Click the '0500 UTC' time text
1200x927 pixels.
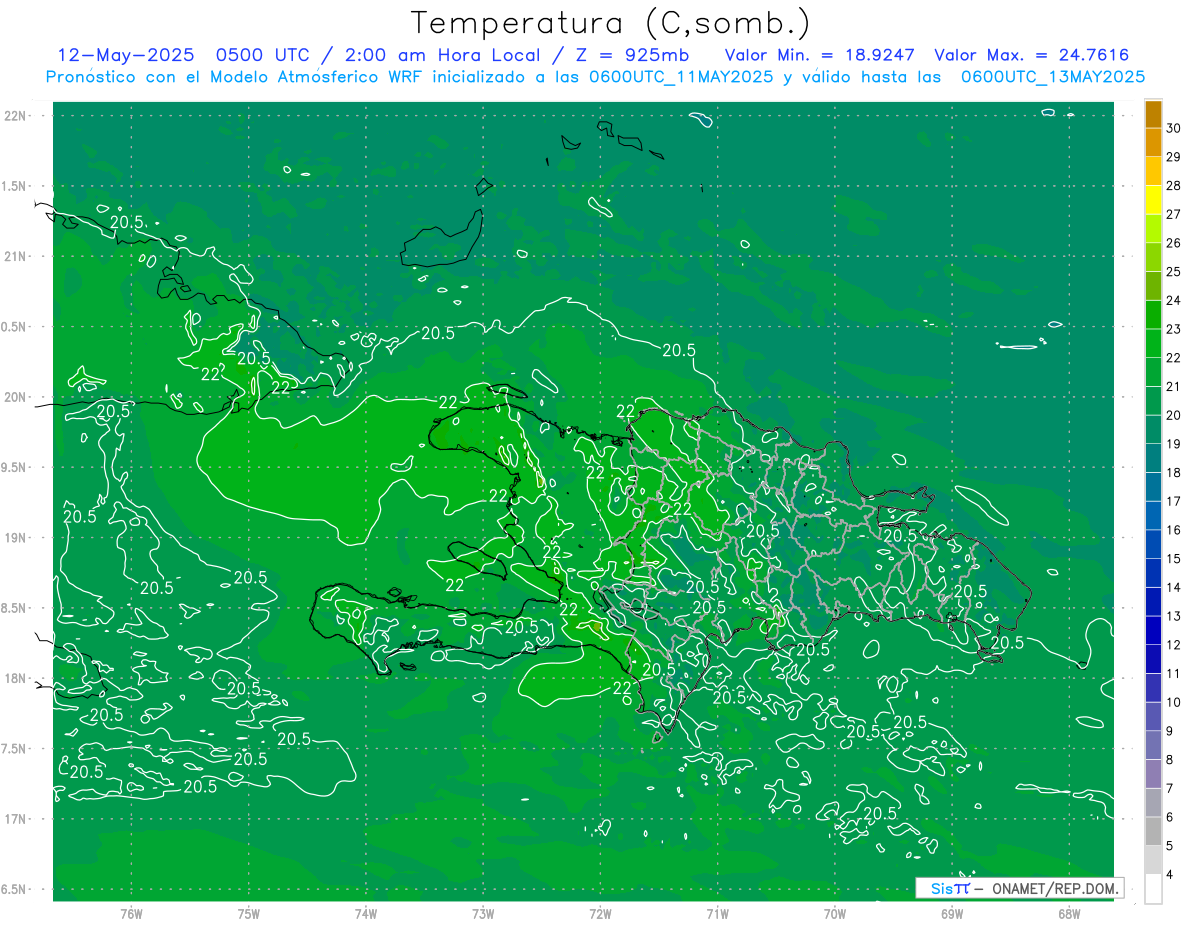tap(264, 55)
